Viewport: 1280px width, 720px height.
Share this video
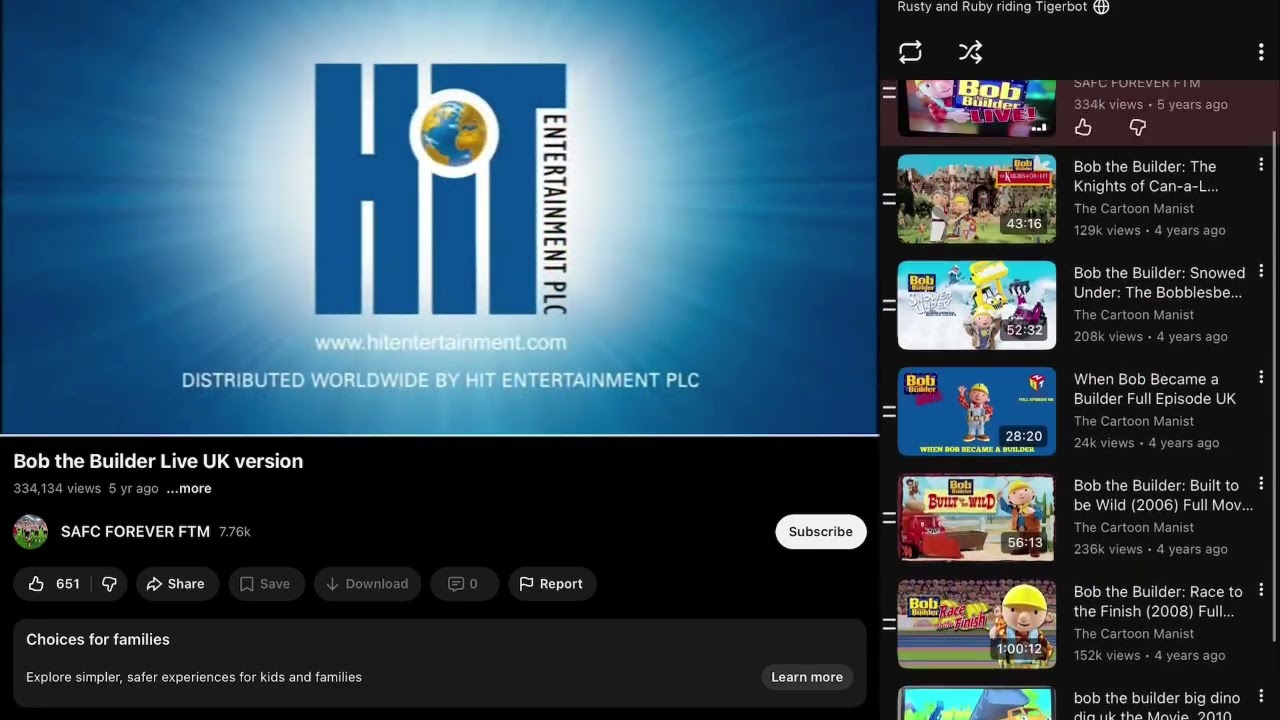[176, 584]
